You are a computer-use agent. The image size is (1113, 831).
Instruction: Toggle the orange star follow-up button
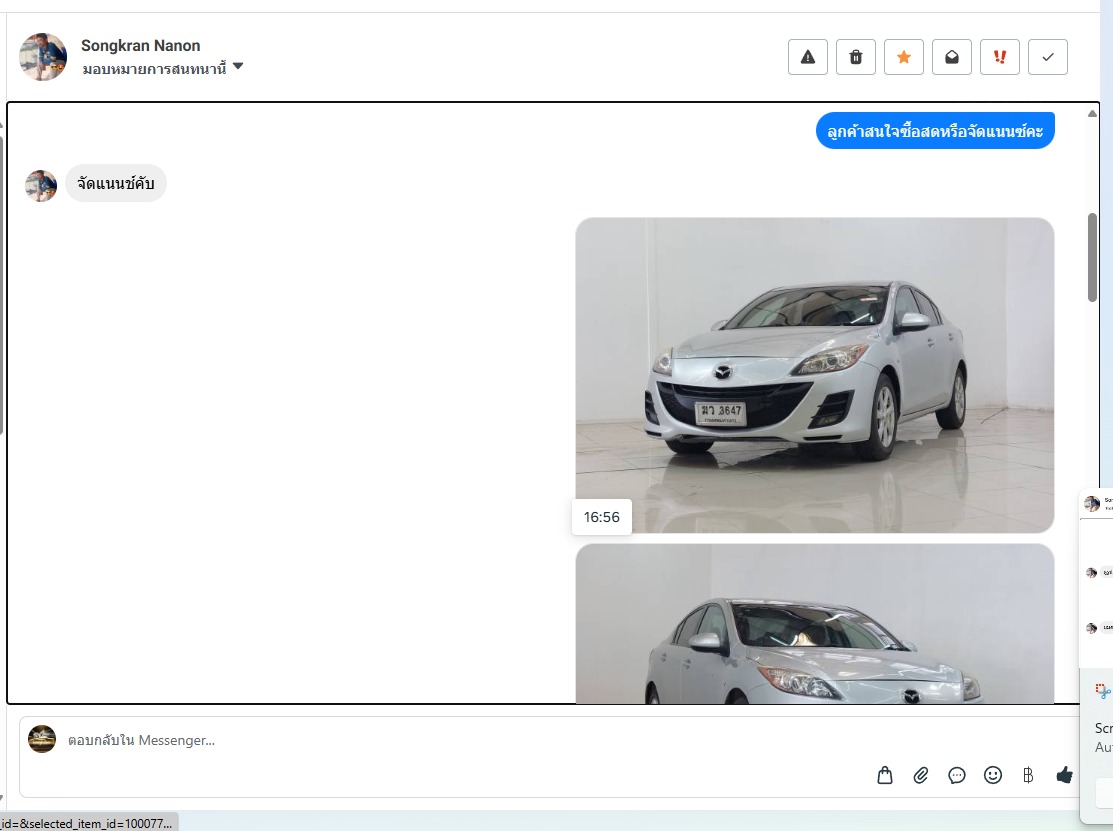[904, 57]
